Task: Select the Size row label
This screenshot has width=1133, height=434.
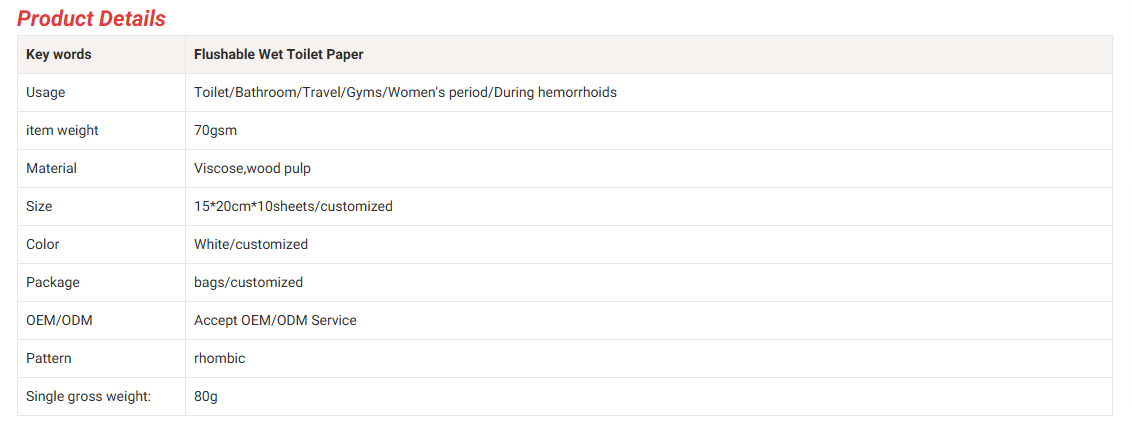Action: click(39, 207)
